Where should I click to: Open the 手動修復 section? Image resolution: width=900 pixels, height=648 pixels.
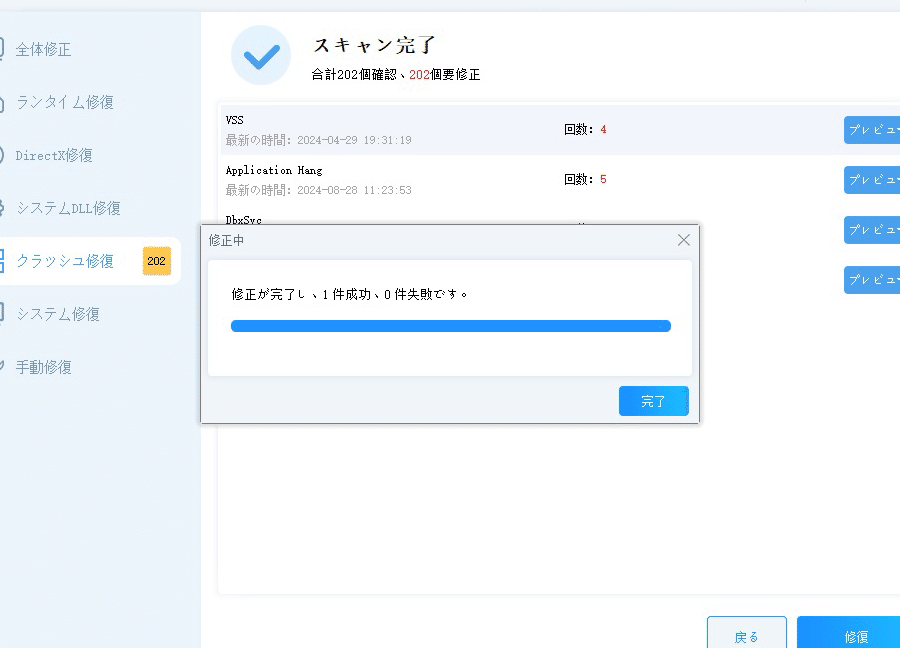(44, 367)
